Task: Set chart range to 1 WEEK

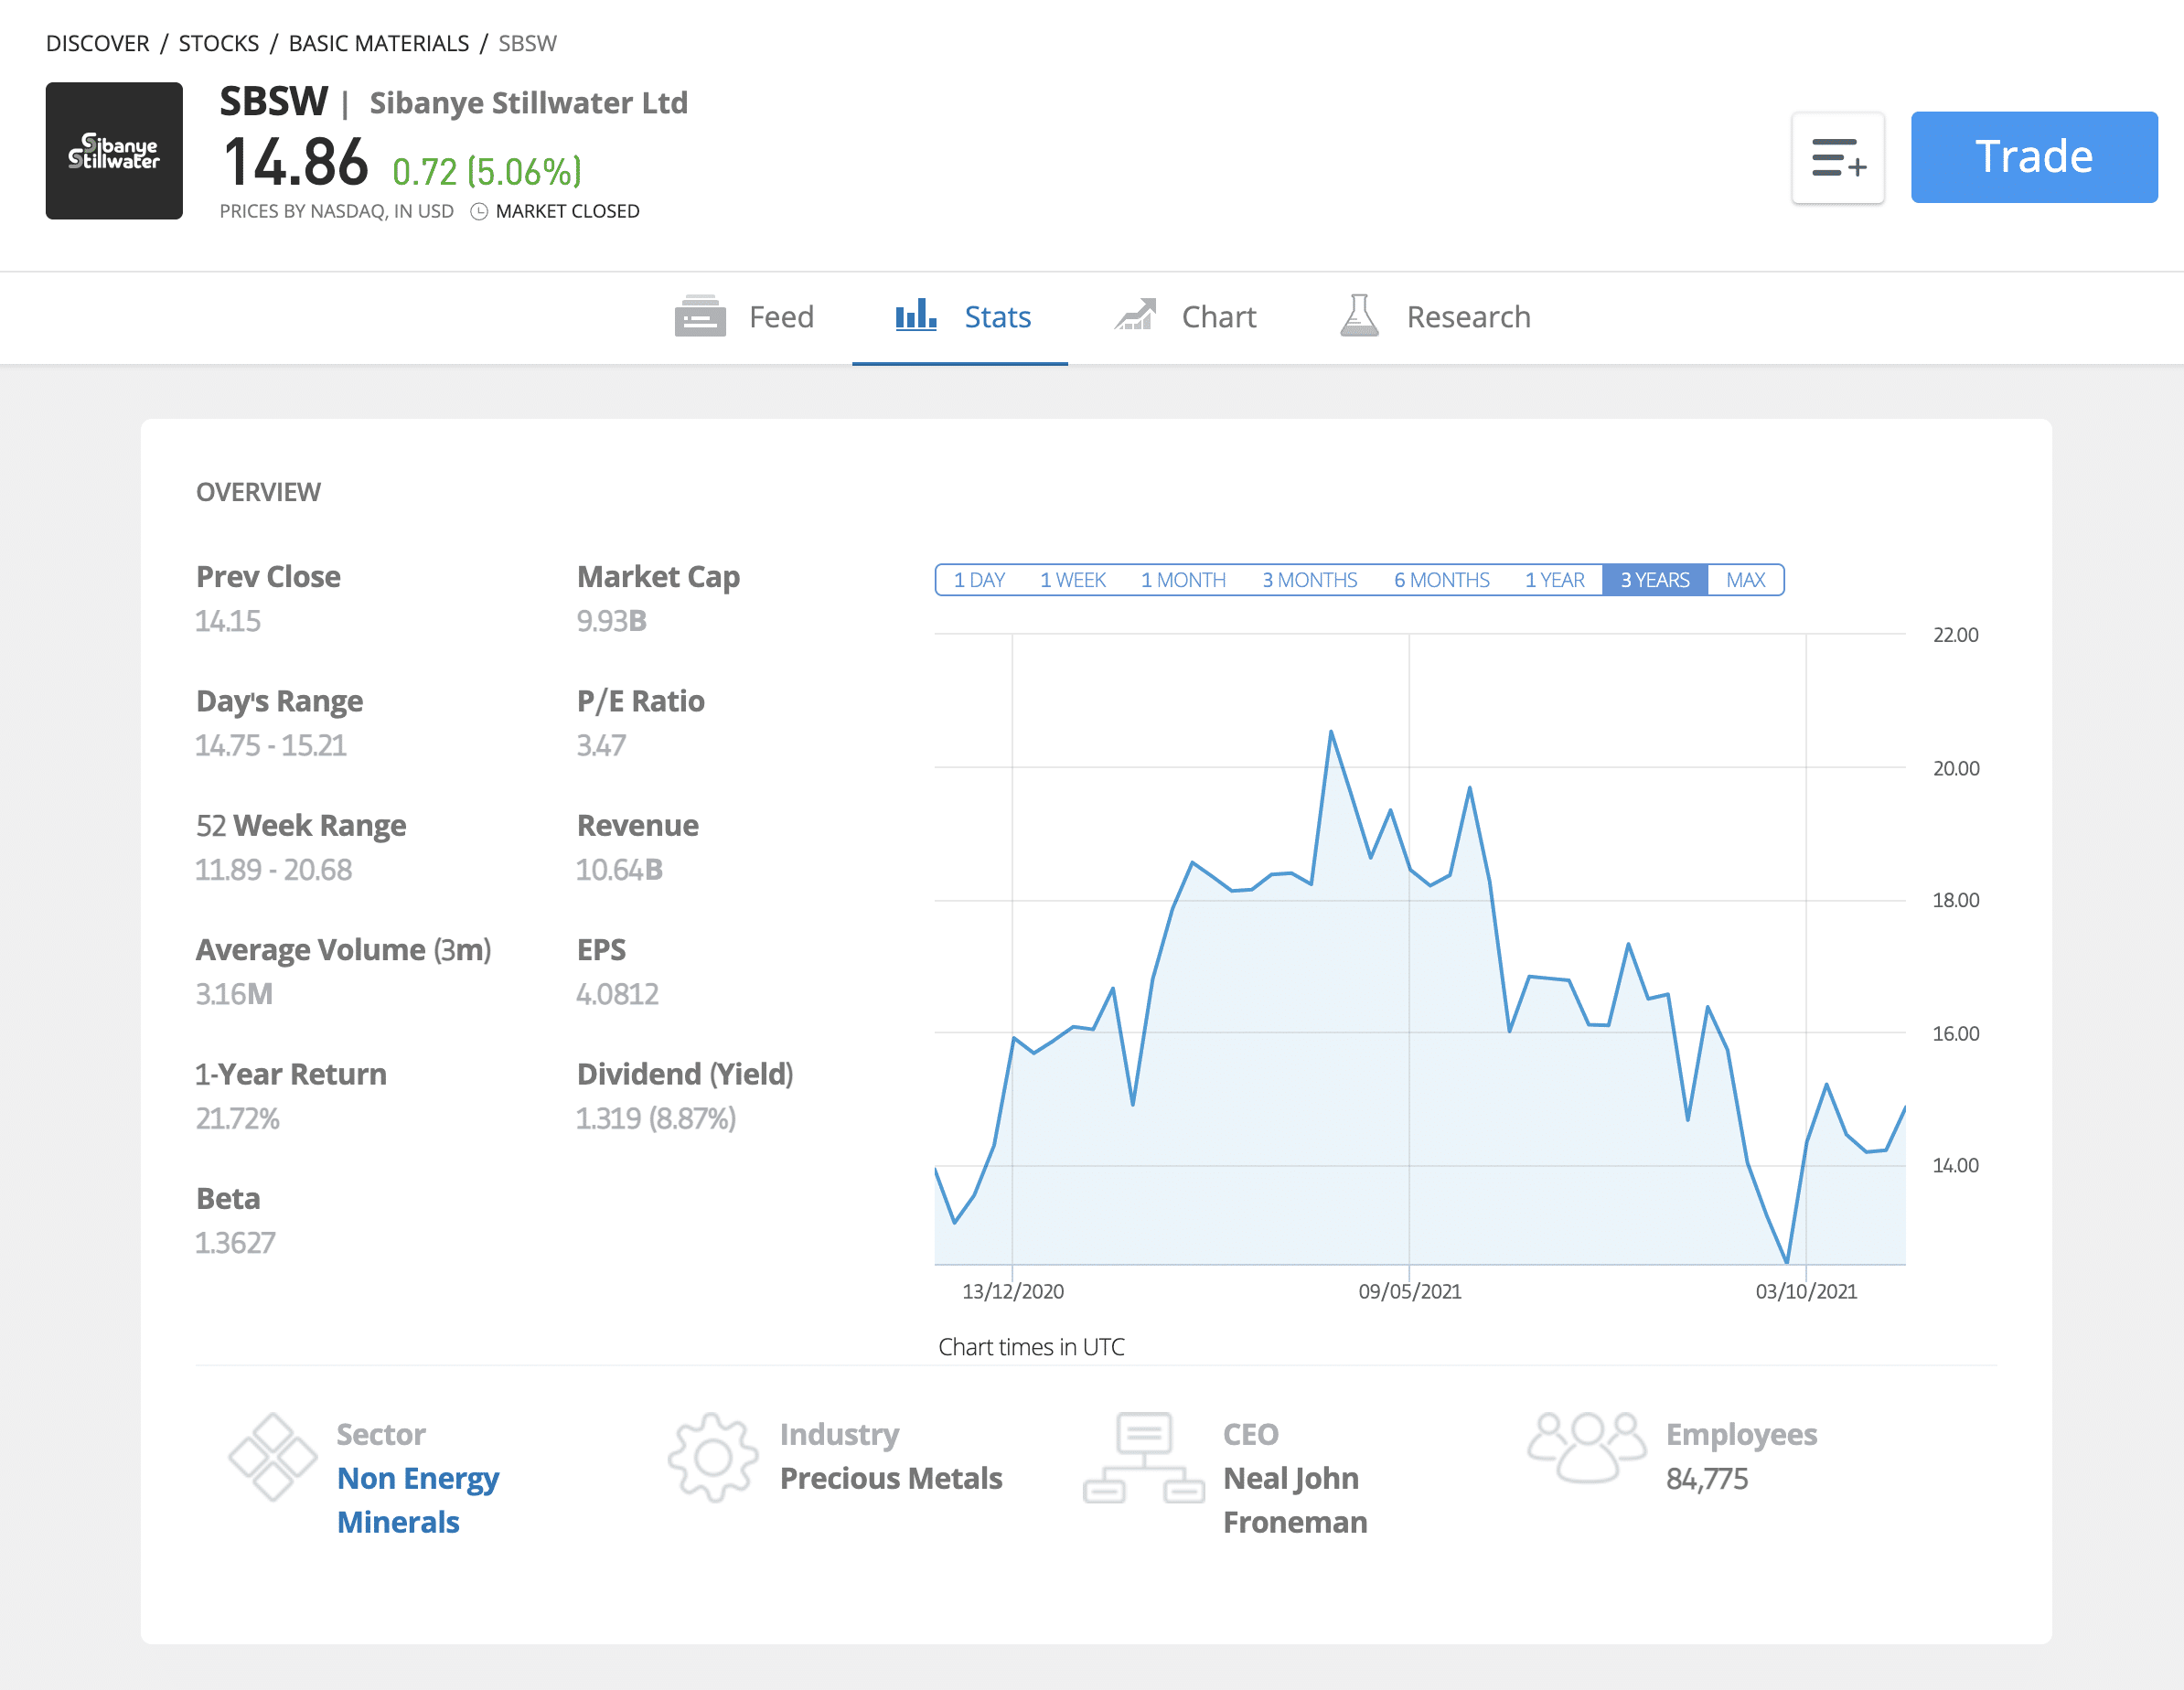Action: point(1073,580)
